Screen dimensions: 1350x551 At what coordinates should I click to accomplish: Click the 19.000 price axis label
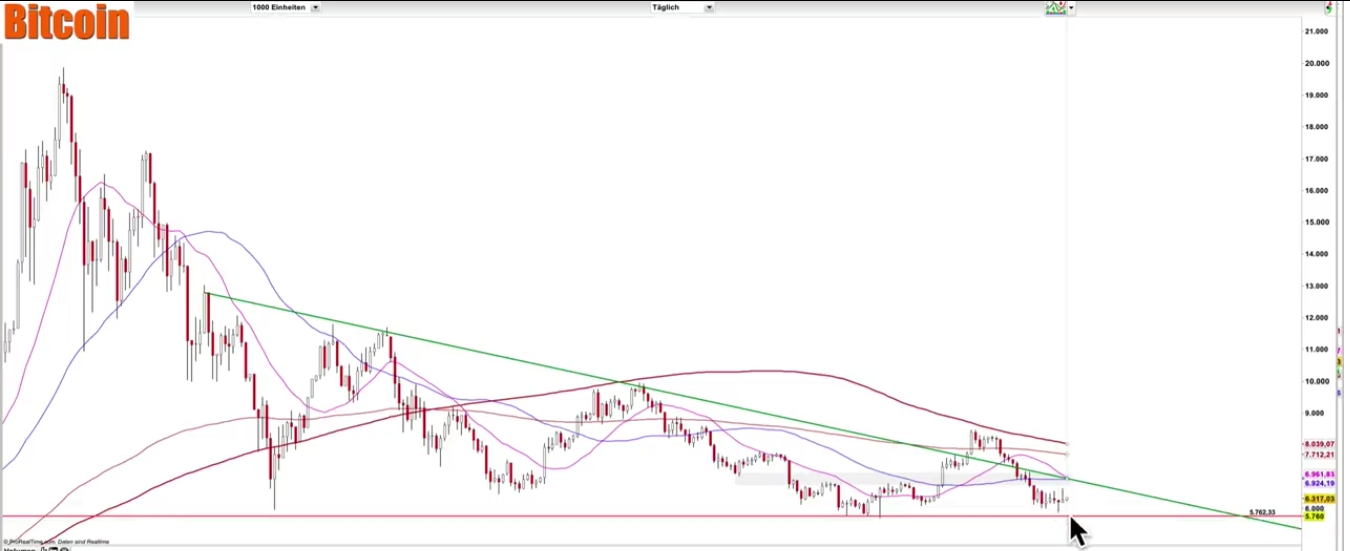1317,95
